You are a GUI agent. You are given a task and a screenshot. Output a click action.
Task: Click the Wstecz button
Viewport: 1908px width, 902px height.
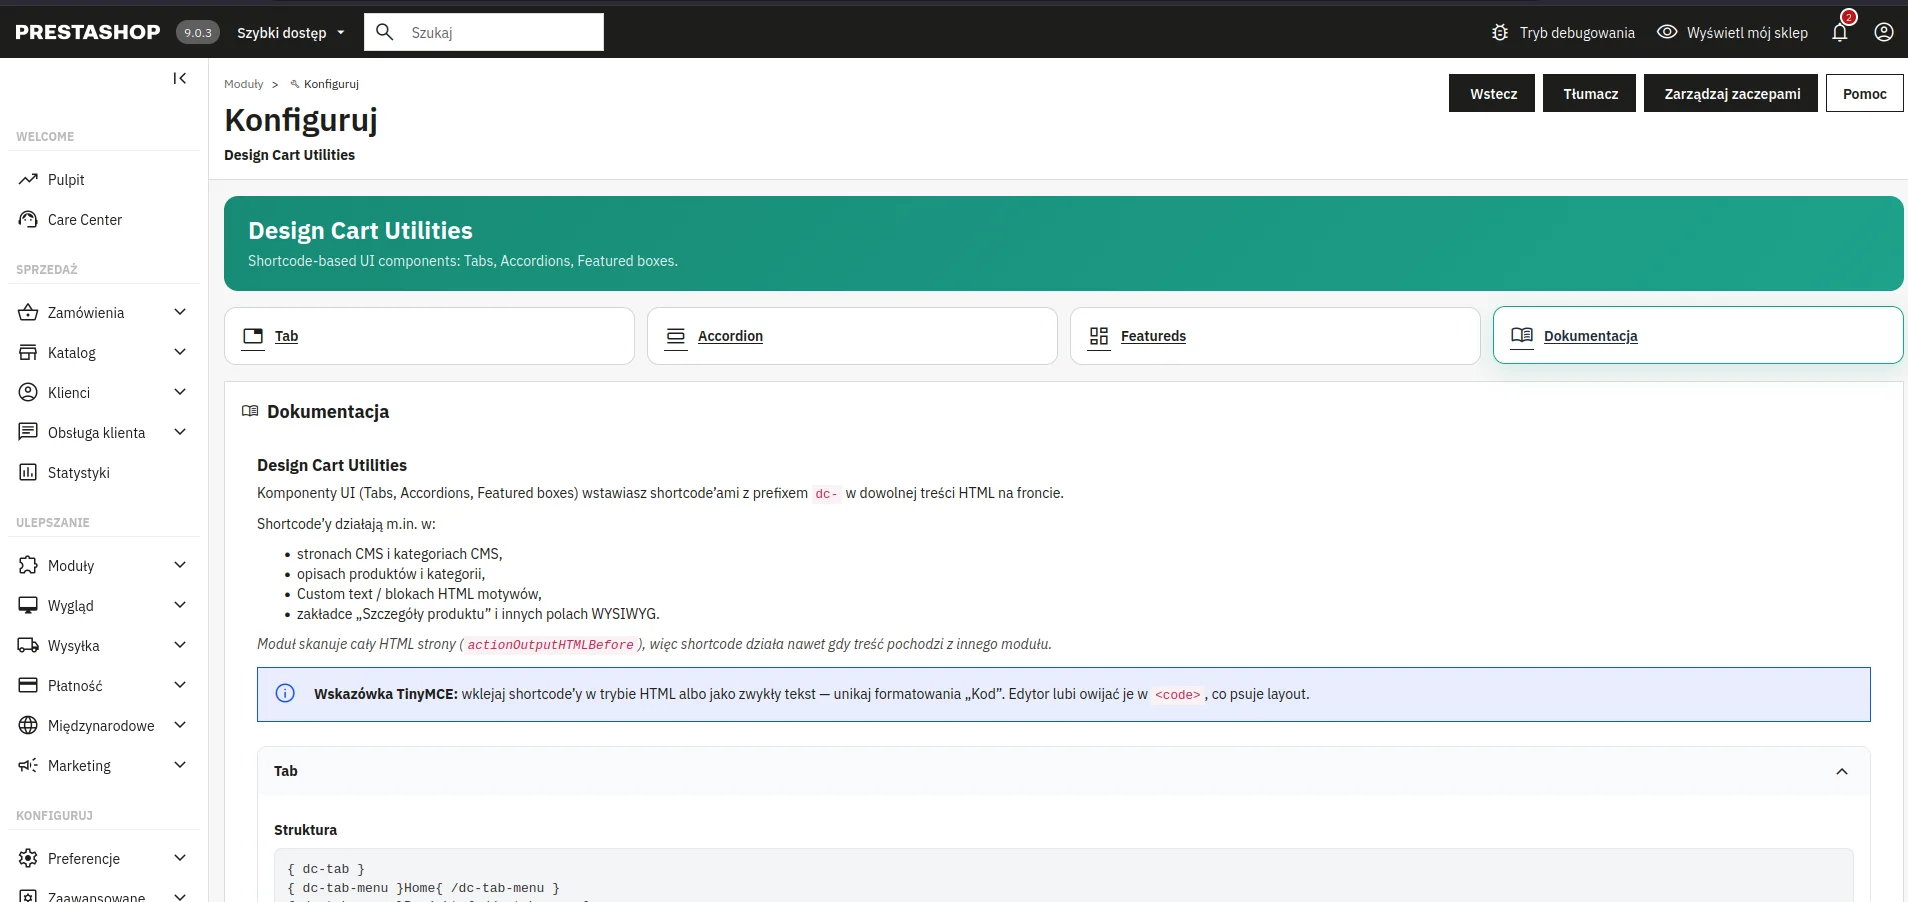1492,93
